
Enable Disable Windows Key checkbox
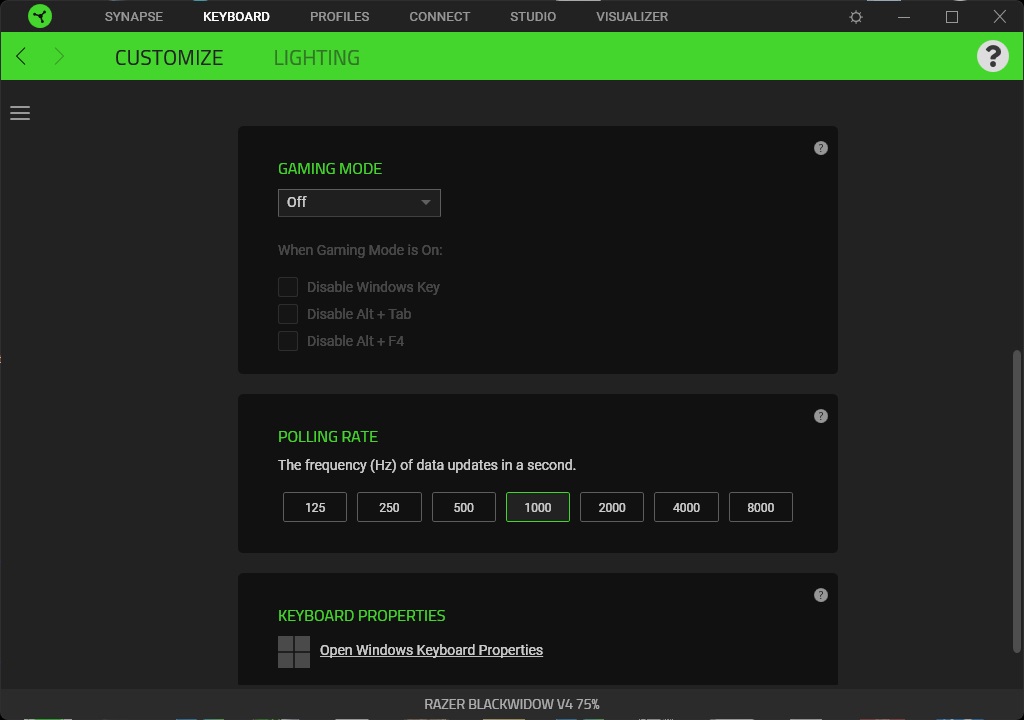[288, 287]
